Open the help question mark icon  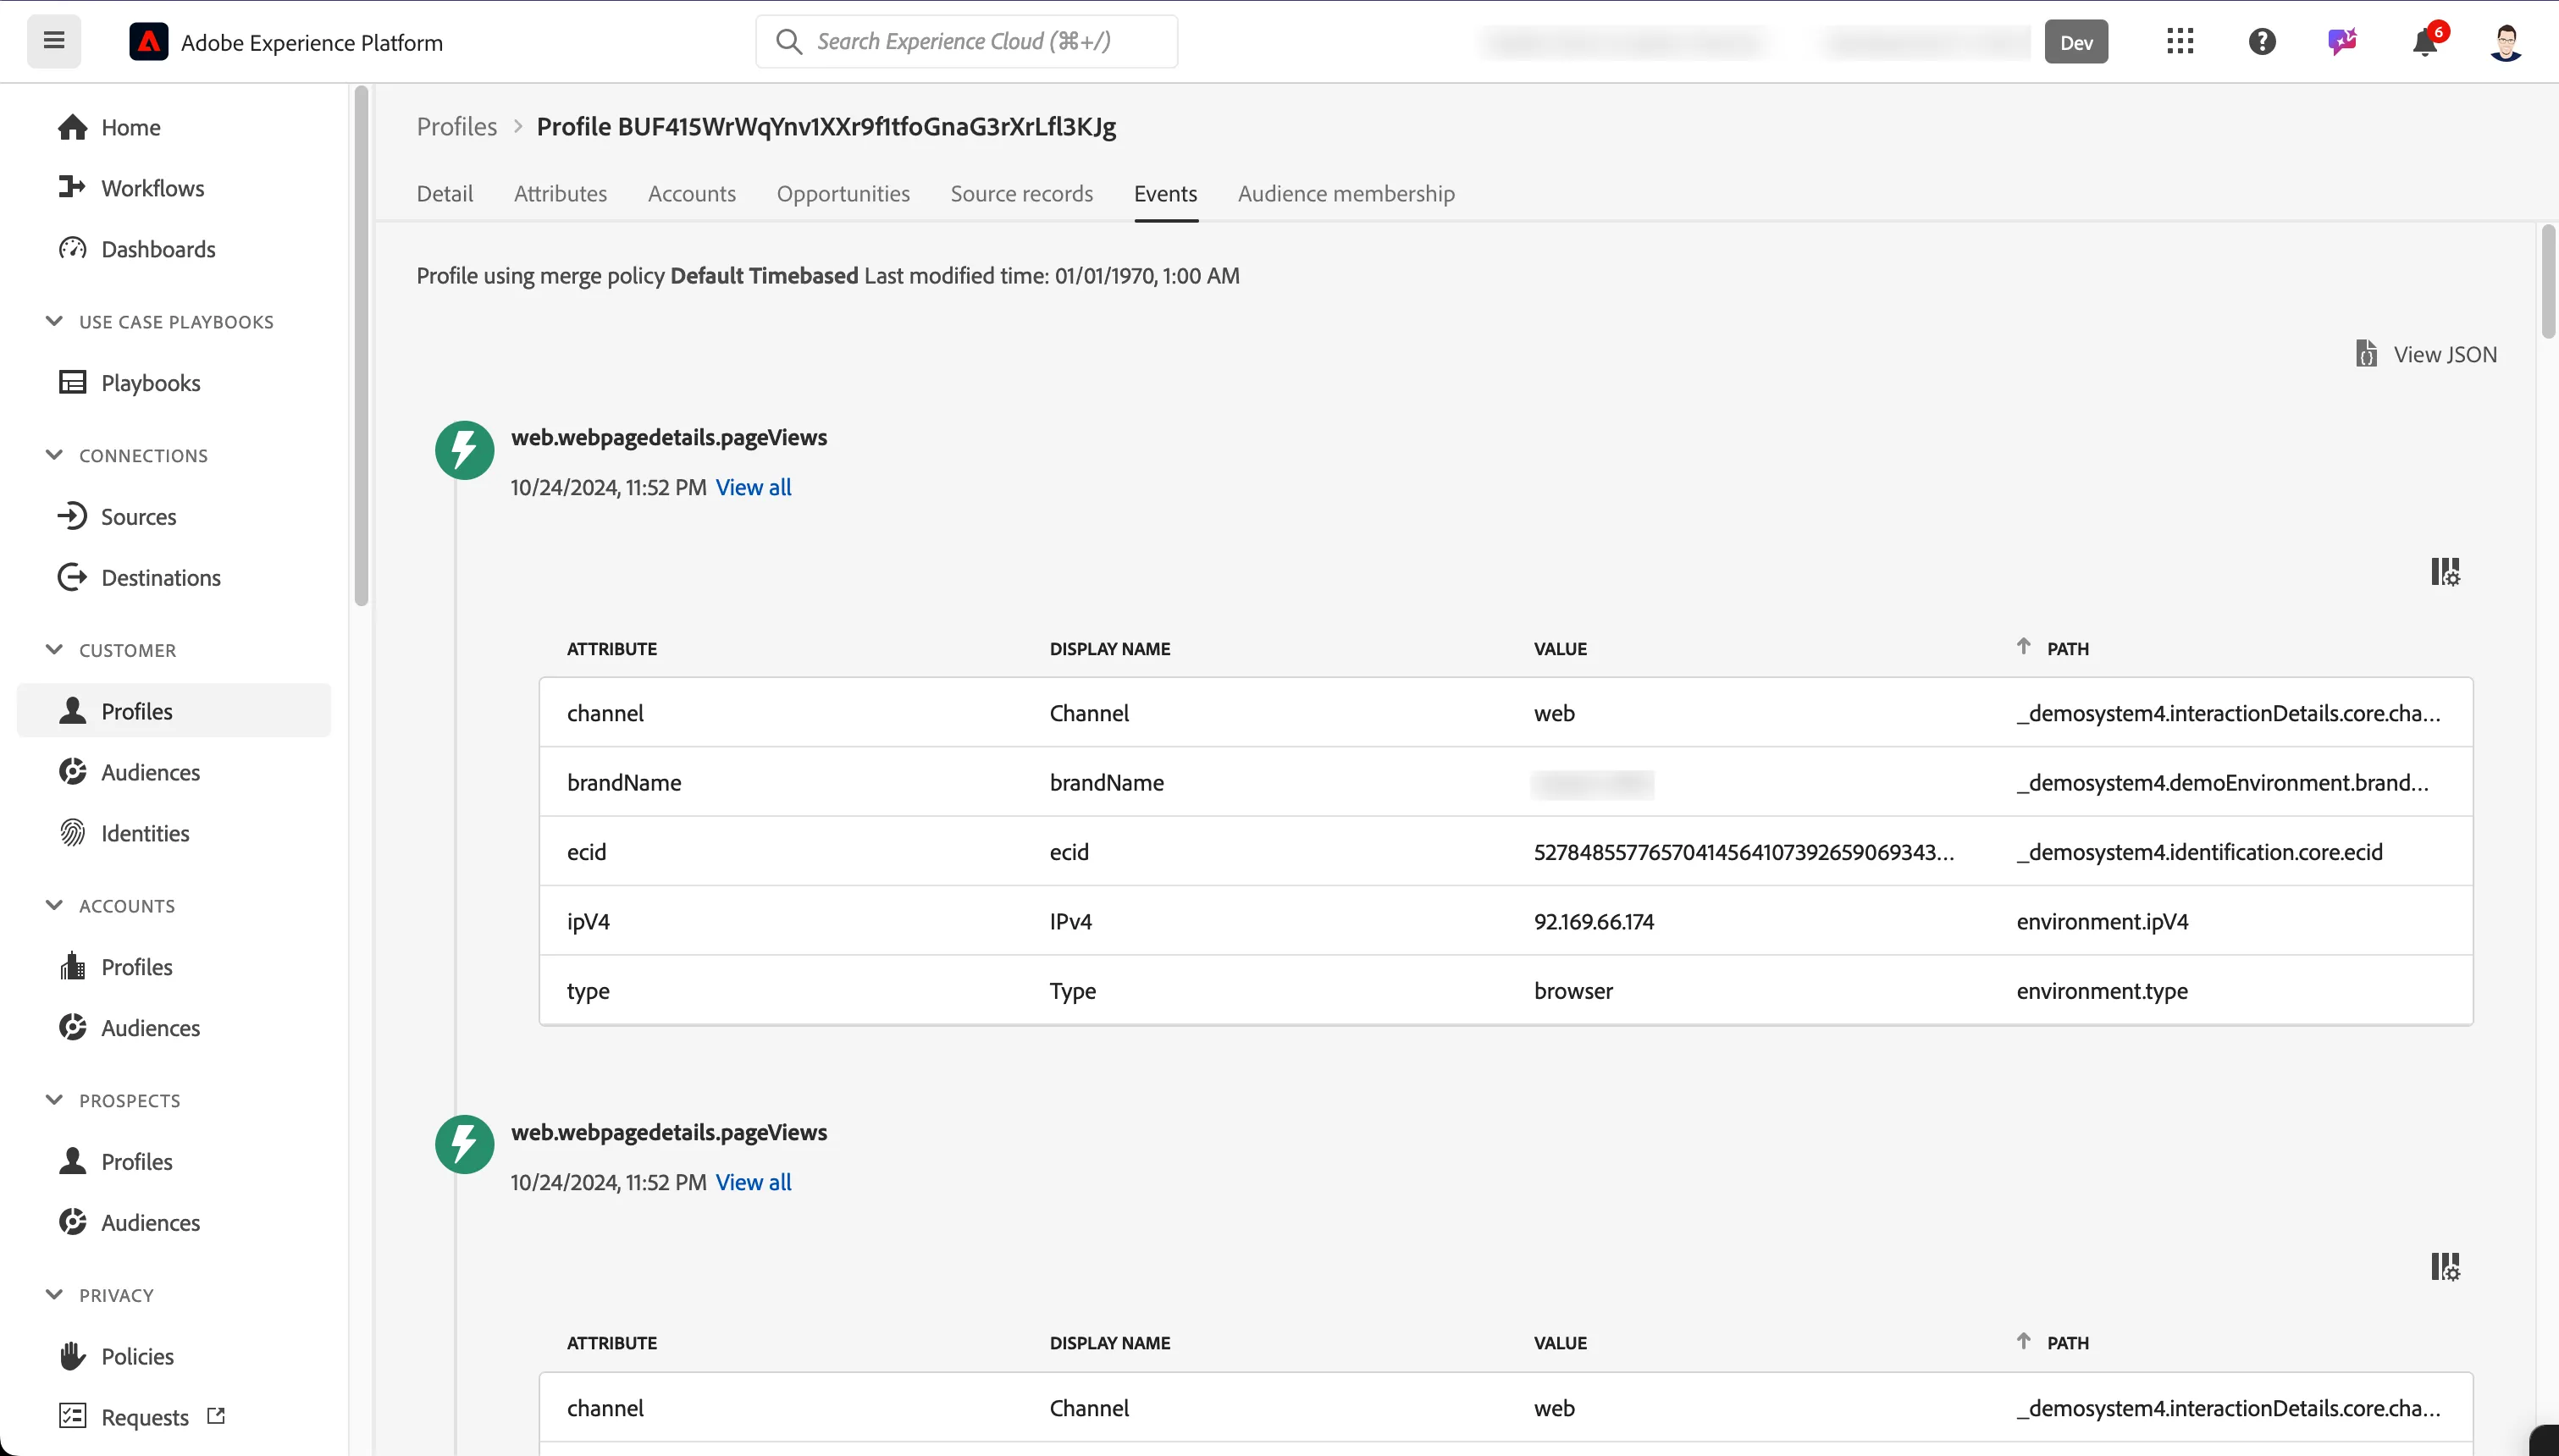click(2262, 41)
